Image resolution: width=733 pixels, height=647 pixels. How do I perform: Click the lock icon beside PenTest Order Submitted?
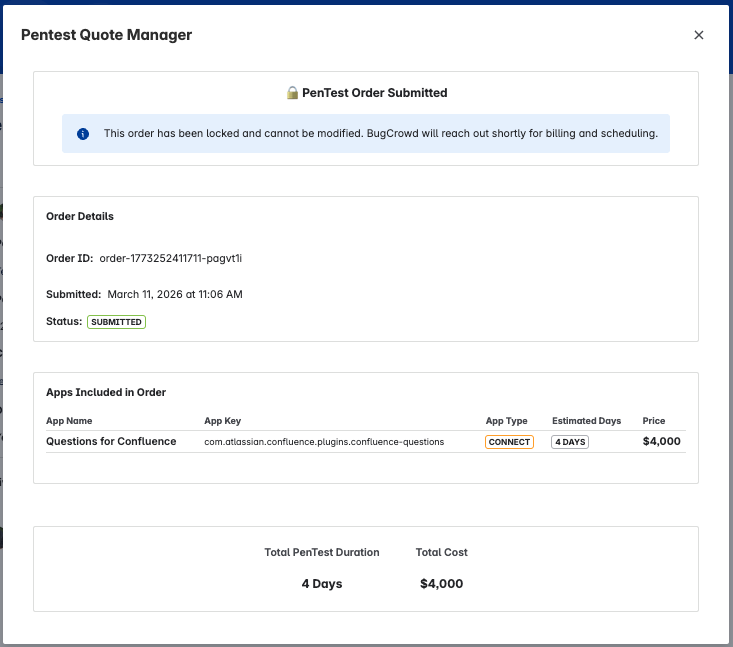tap(292, 93)
